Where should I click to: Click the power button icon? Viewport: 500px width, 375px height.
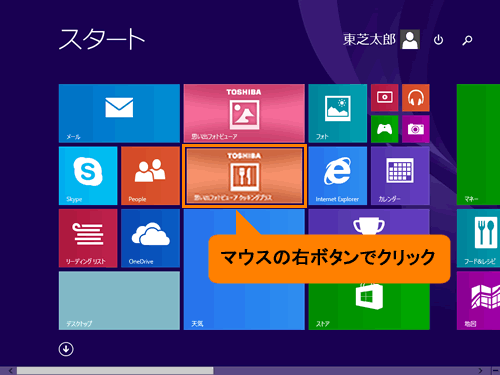click(x=438, y=40)
